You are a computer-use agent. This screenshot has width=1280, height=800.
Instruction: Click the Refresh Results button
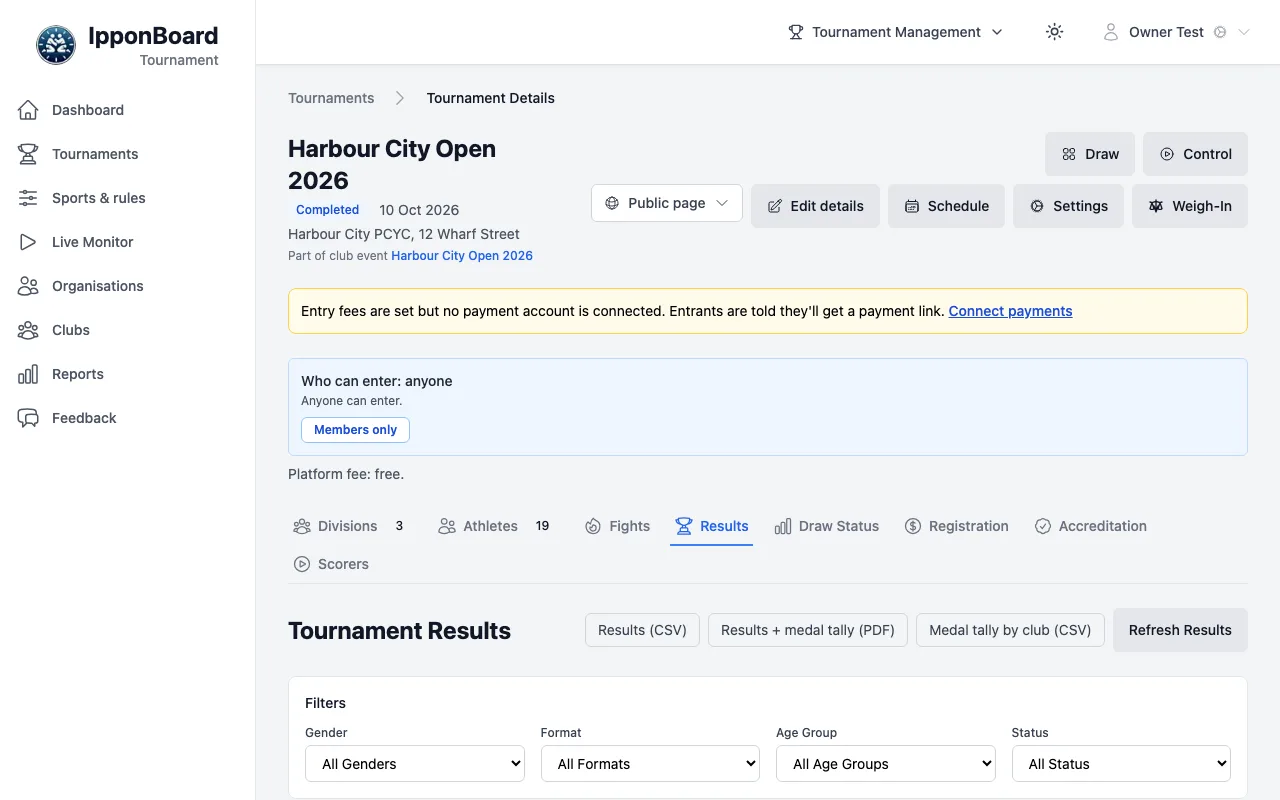click(x=1180, y=630)
